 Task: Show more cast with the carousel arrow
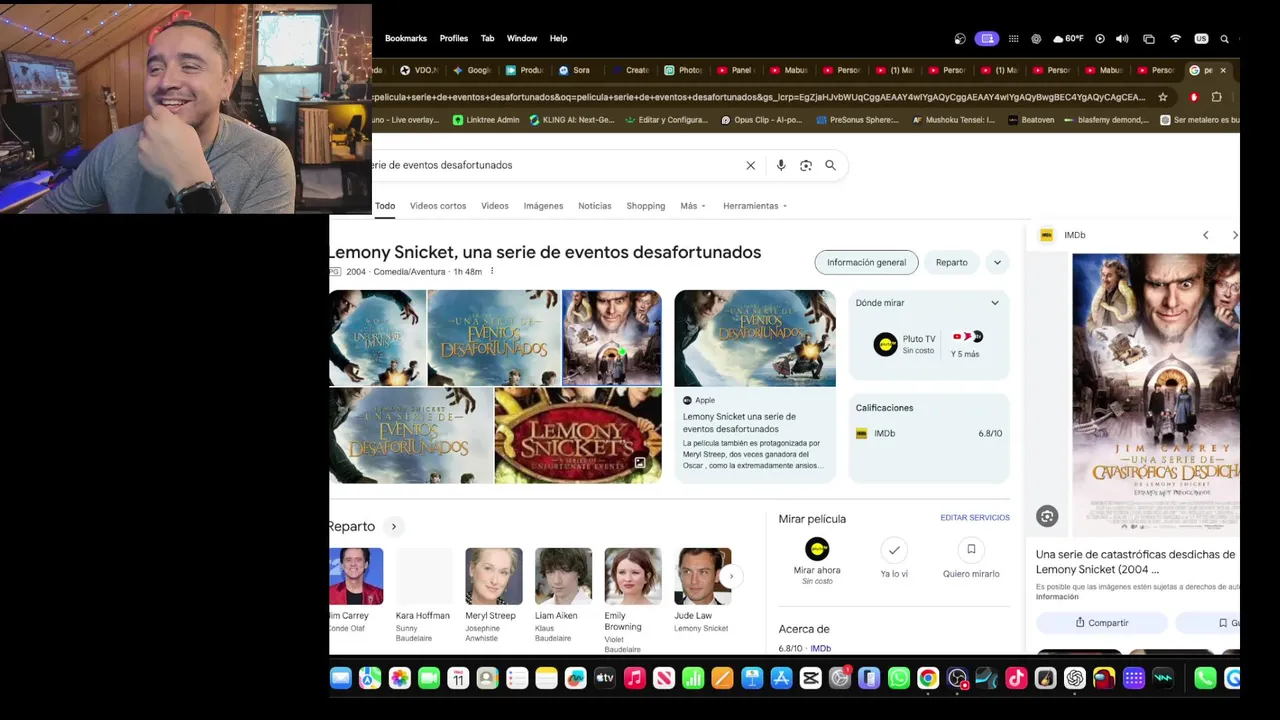731,576
